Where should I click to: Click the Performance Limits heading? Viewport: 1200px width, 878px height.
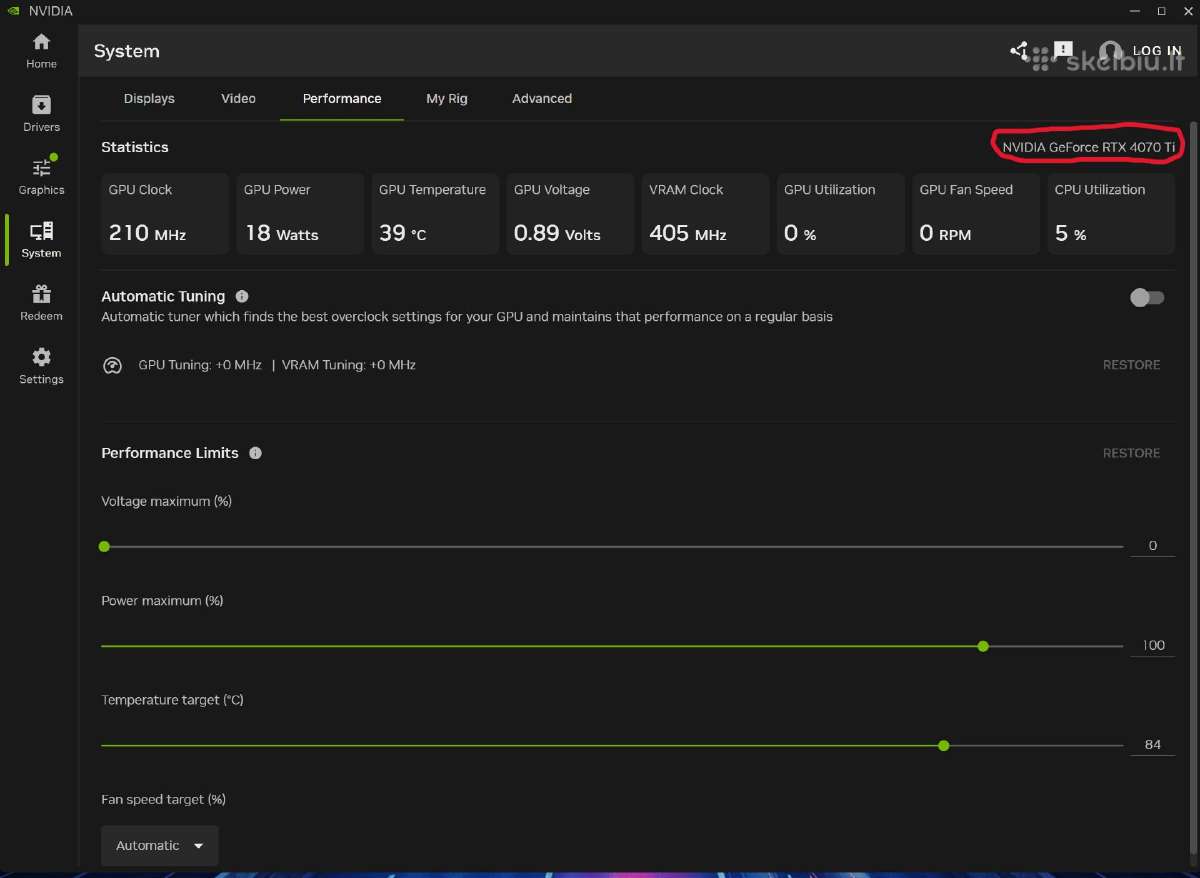coord(170,453)
